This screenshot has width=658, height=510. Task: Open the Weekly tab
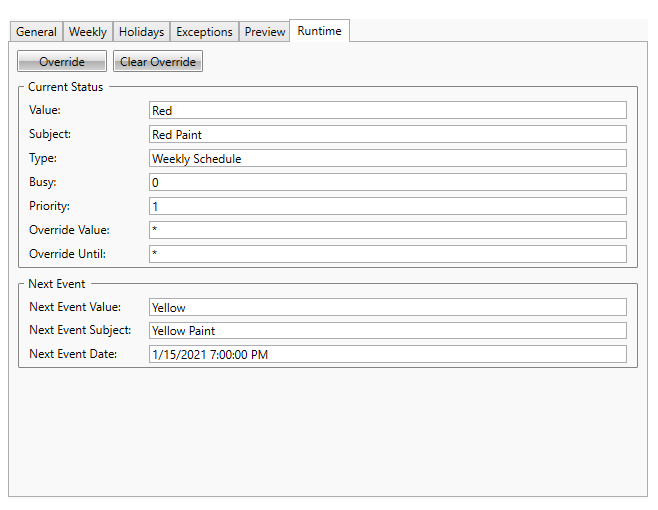click(87, 32)
